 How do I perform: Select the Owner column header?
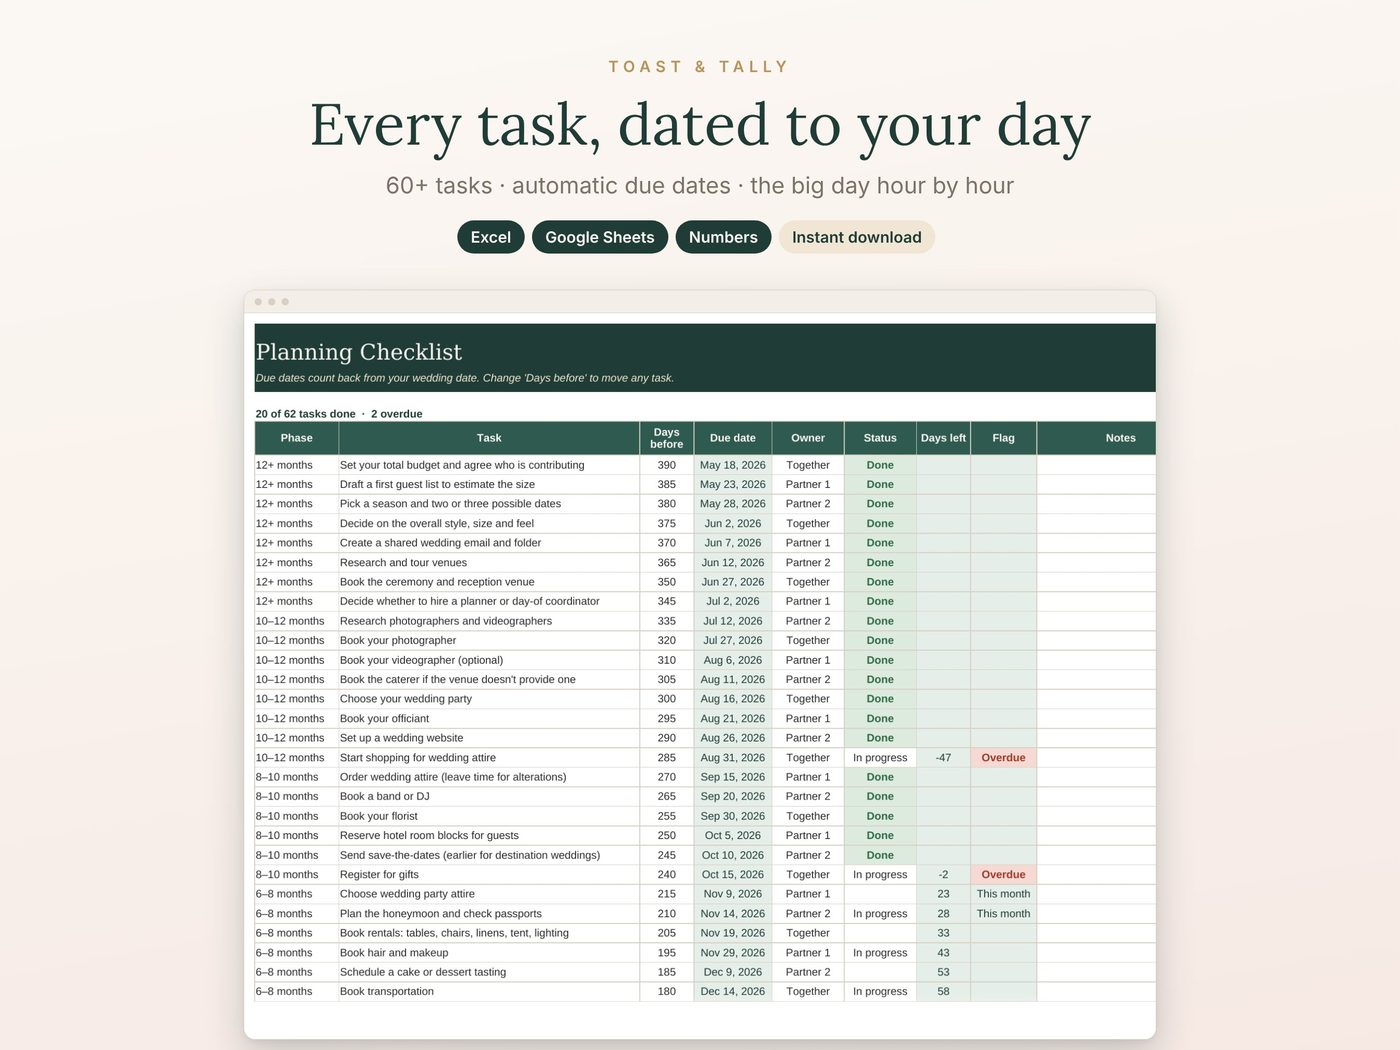point(808,438)
